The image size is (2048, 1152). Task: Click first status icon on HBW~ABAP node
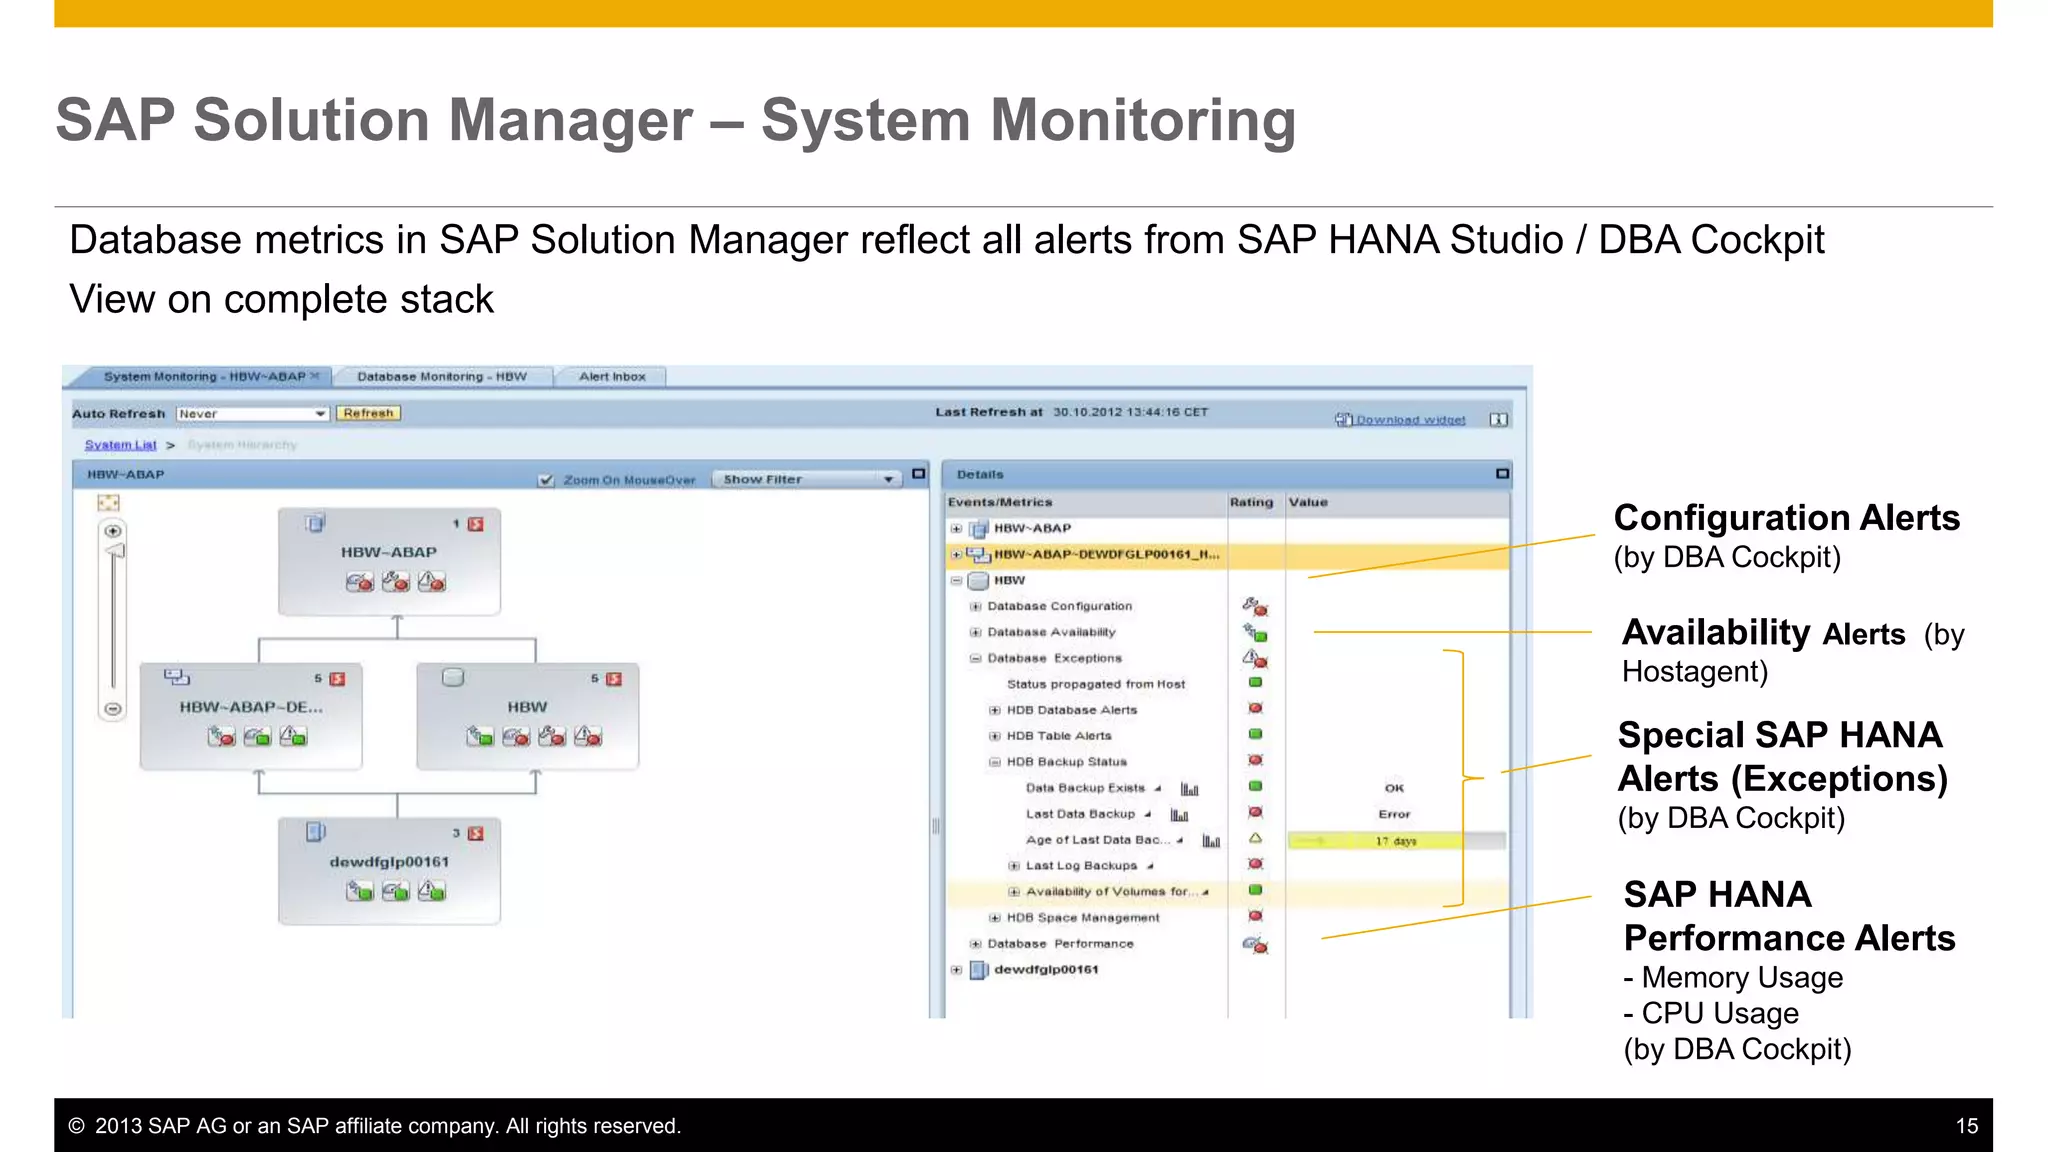click(360, 581)
